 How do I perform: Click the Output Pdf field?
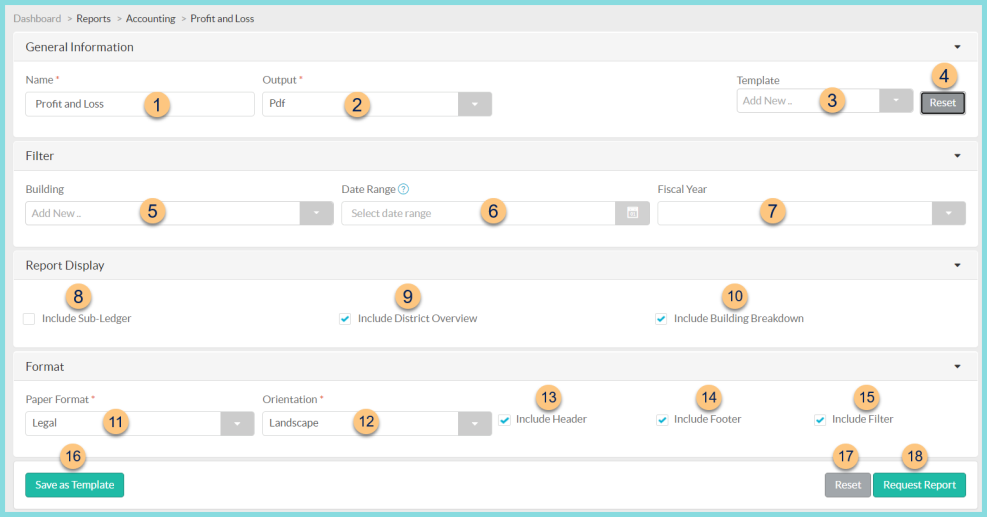(x=360, y=105)
